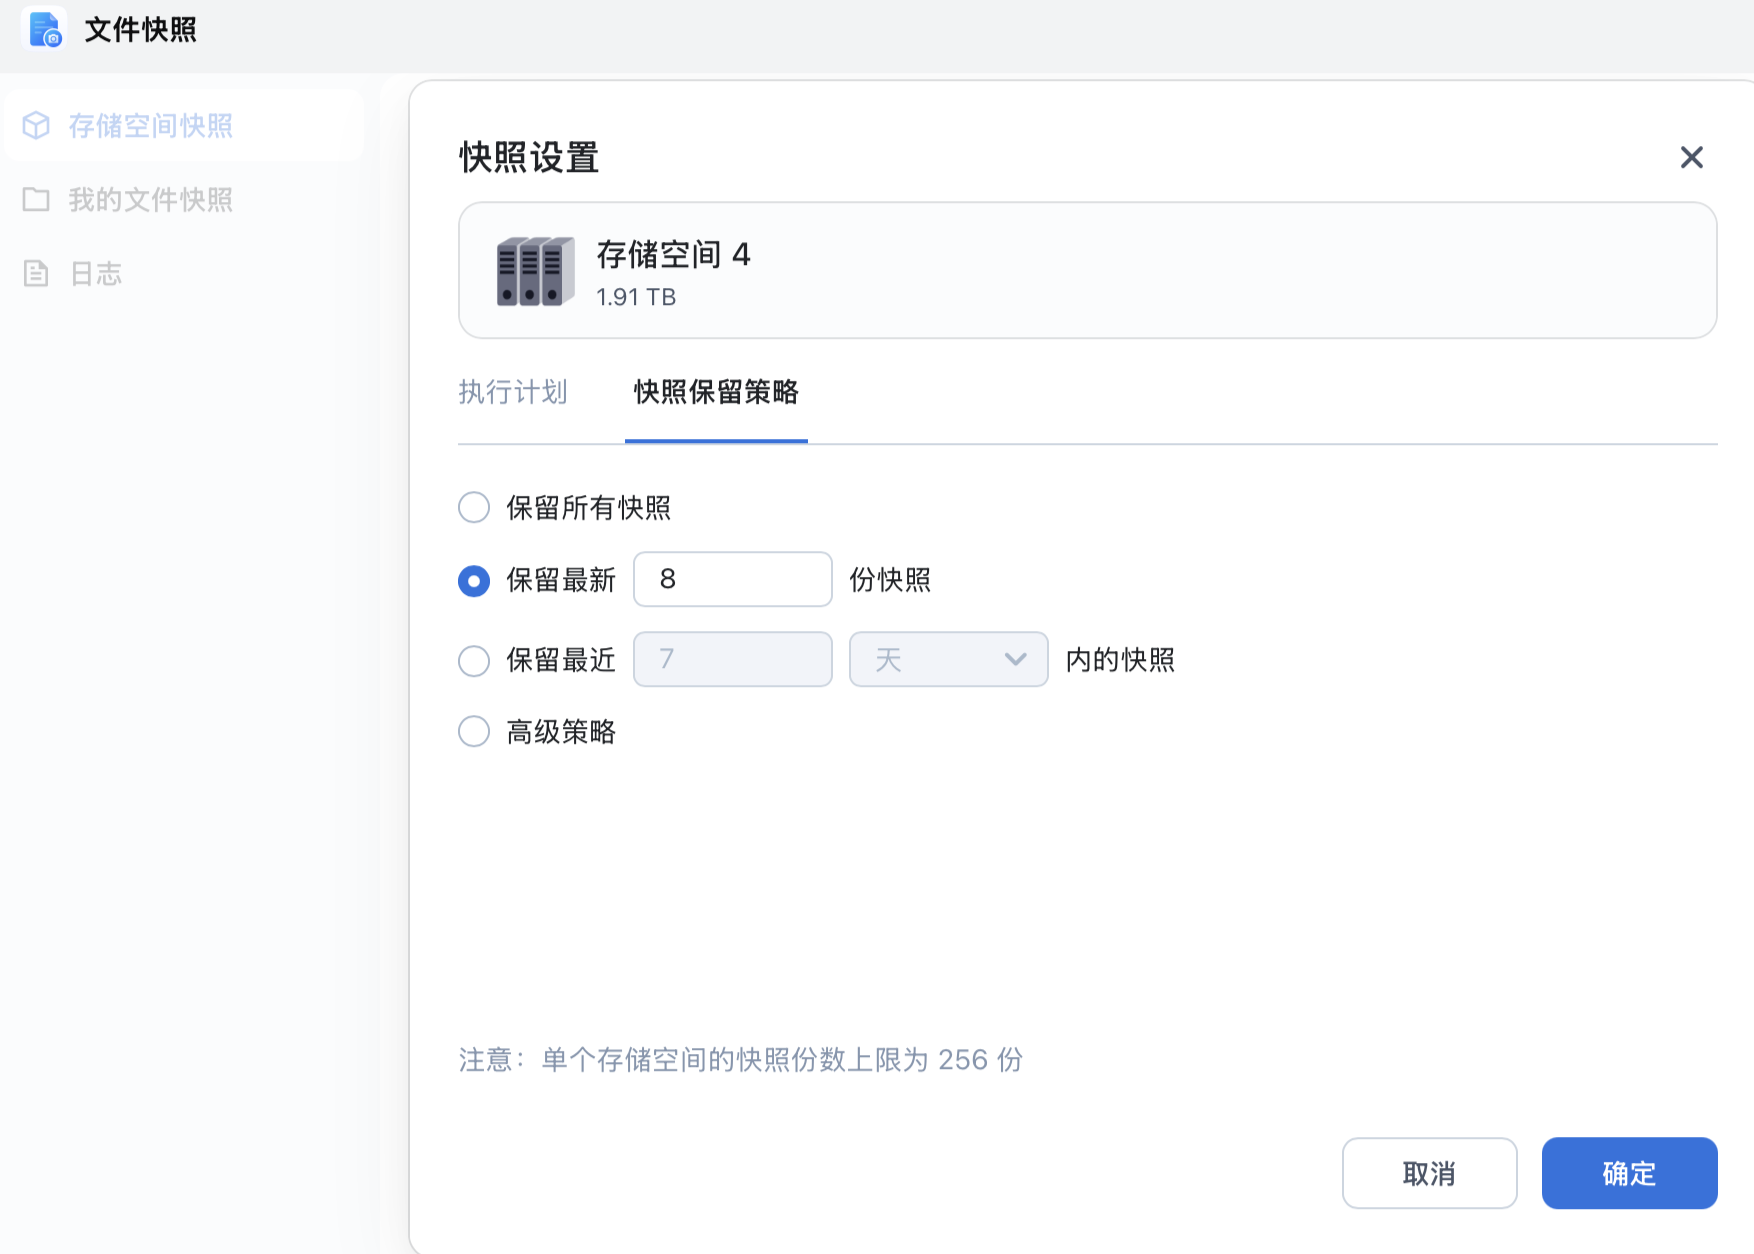Open 我的文件快照 in the sidebar
This screenshot has height=1254, width=1754.
150,200
